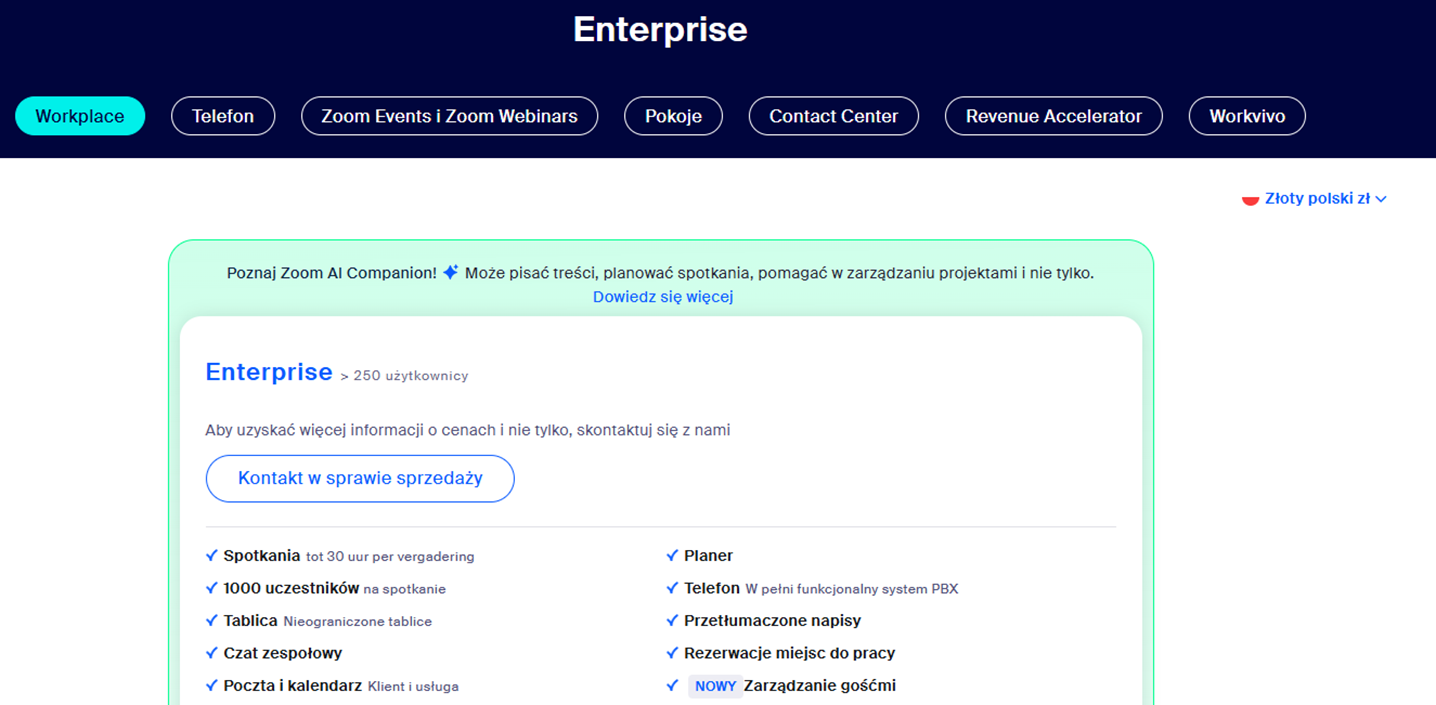Click checkmark icon beside Spotkania
This screenshot has height=705, width=1436.
coord(211,556)
